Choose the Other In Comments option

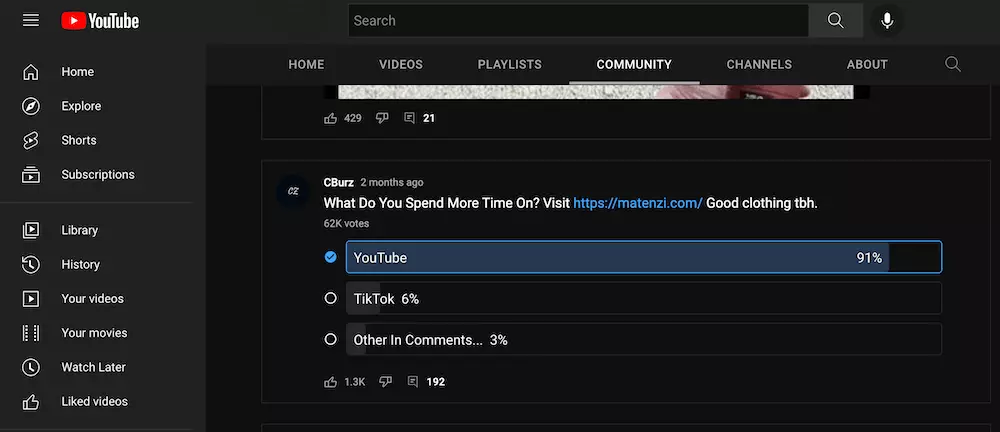click(x=643, y=339)
